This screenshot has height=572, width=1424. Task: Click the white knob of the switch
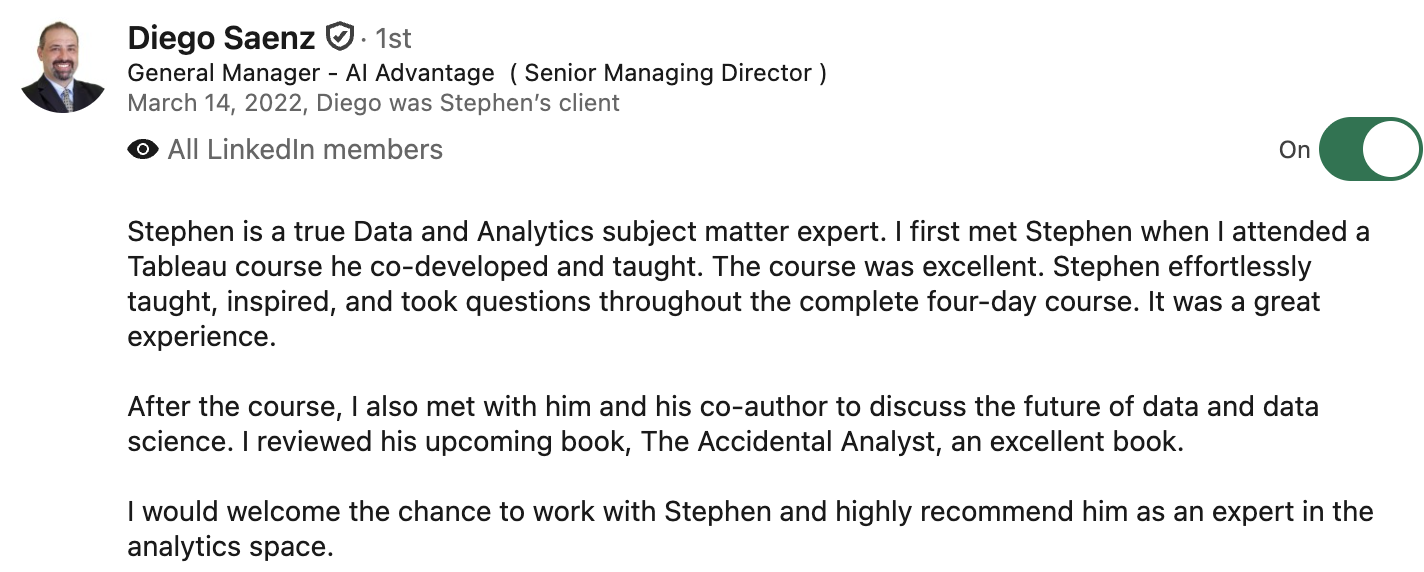click(1391, 149)
